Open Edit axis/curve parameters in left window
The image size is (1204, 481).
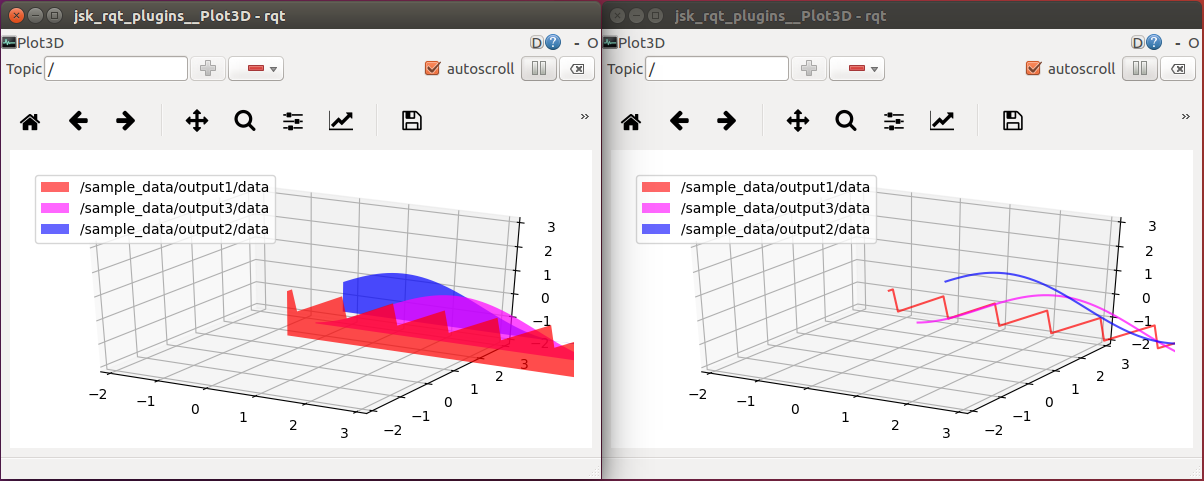[341, 121]
